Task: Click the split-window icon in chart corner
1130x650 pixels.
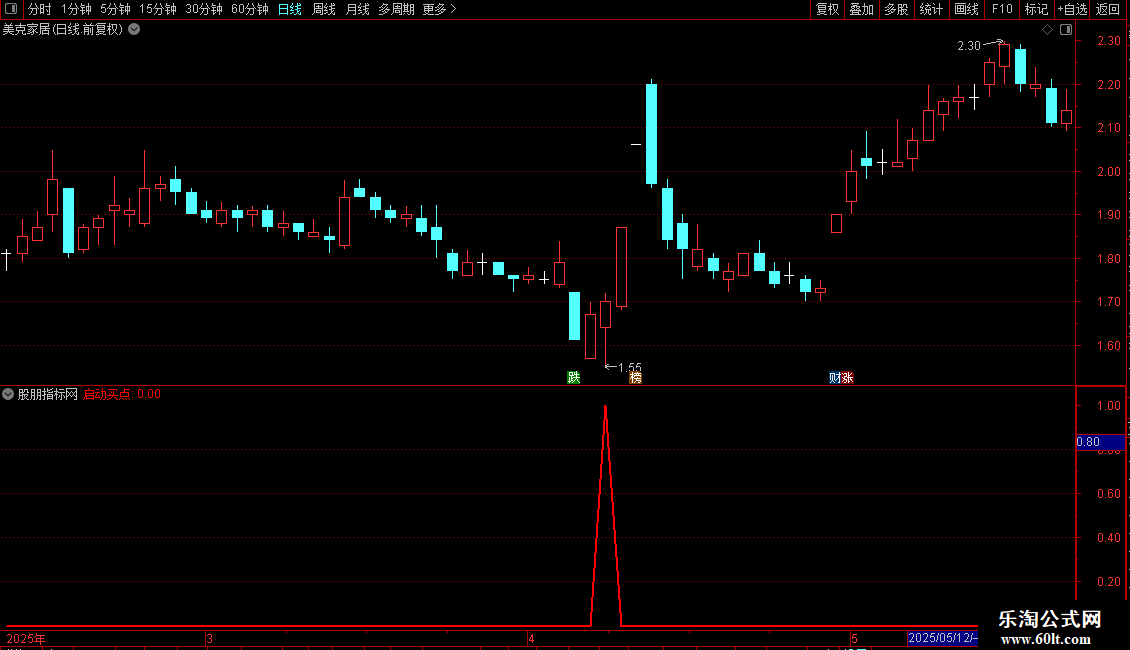Action: (1066, 30)
